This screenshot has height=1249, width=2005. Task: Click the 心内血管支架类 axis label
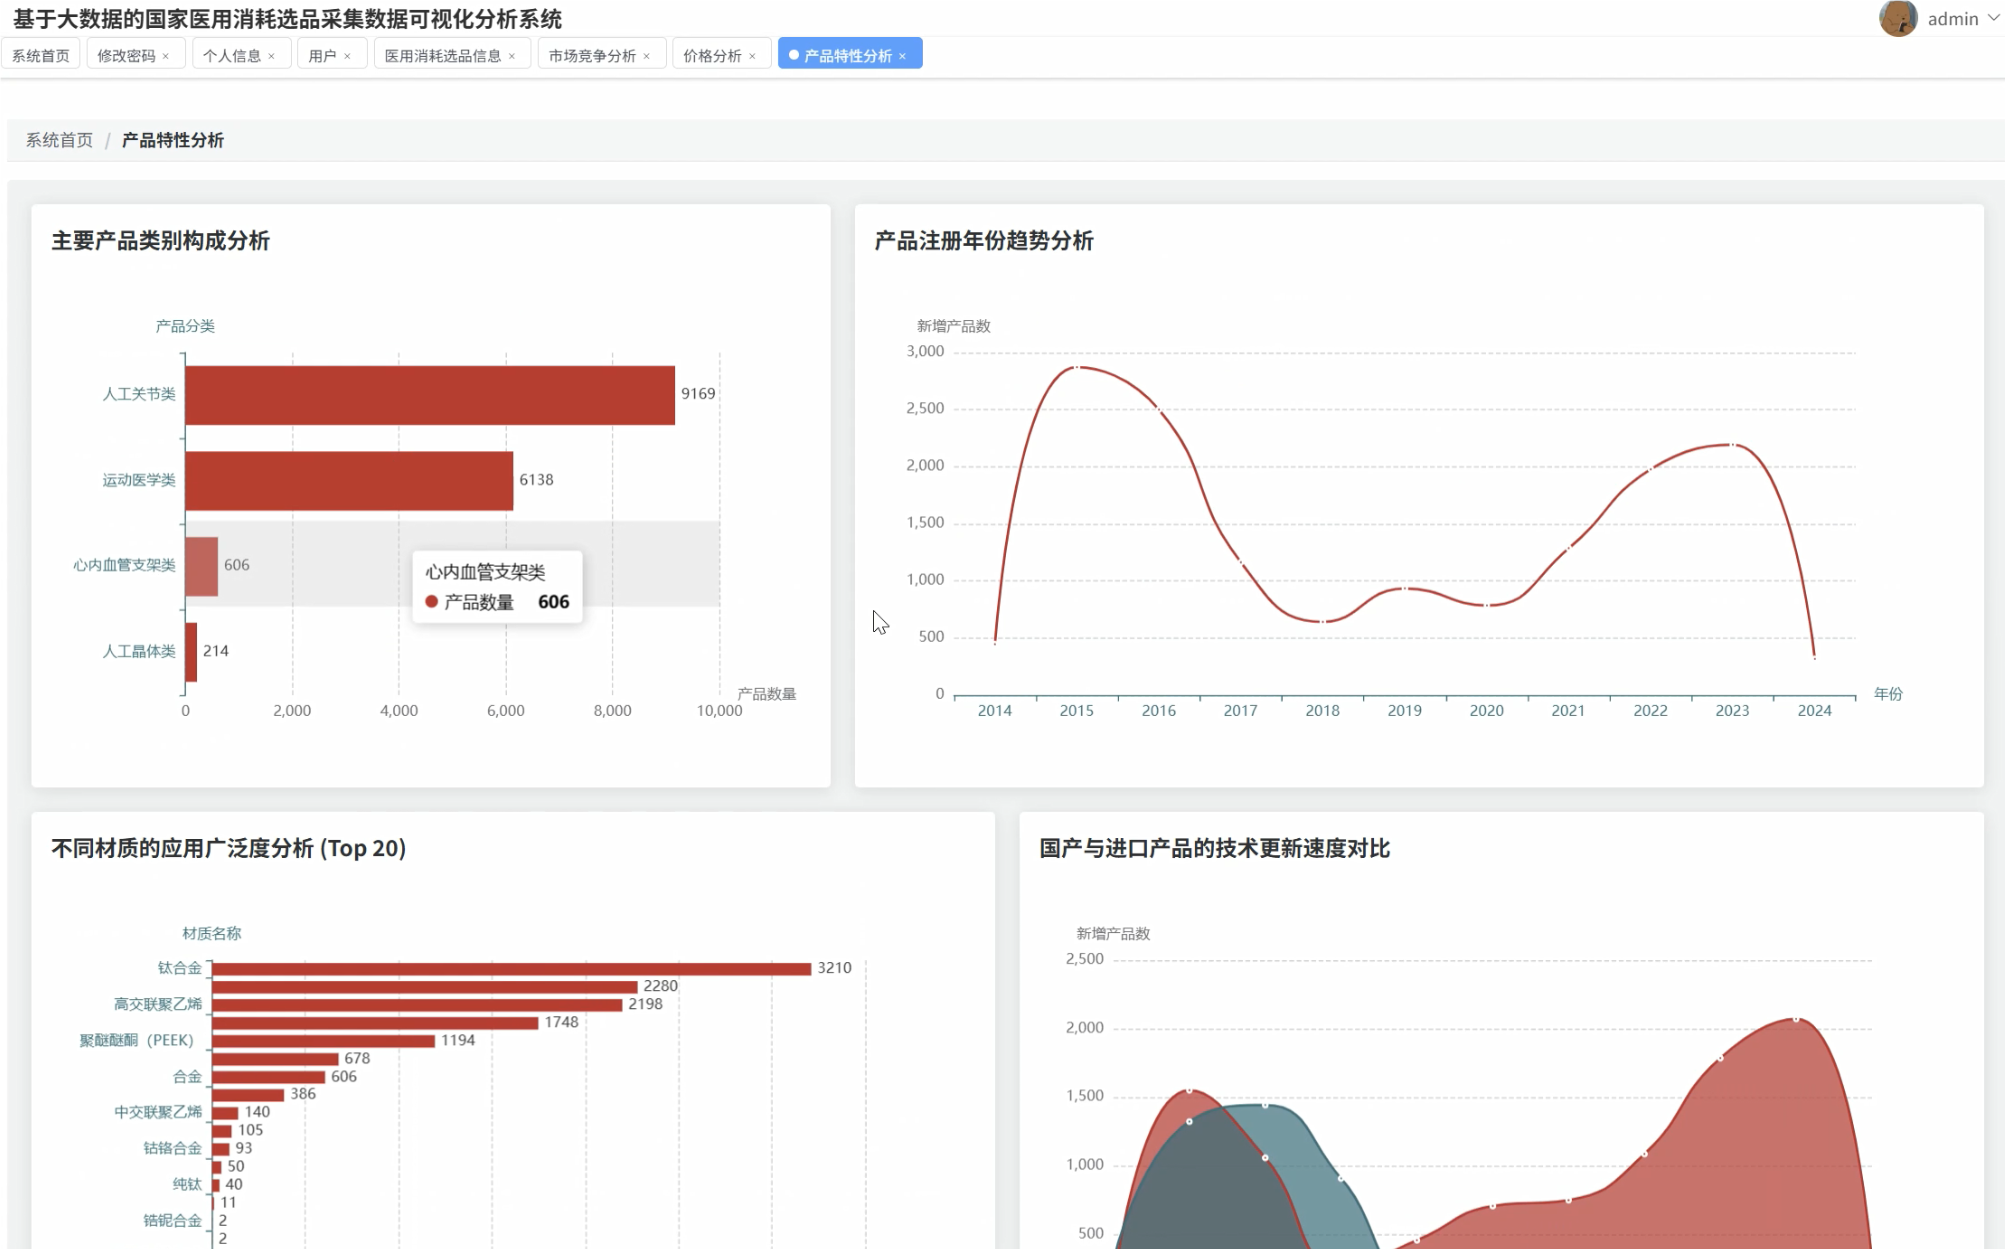pyautogui.click(x=124, y=565)
